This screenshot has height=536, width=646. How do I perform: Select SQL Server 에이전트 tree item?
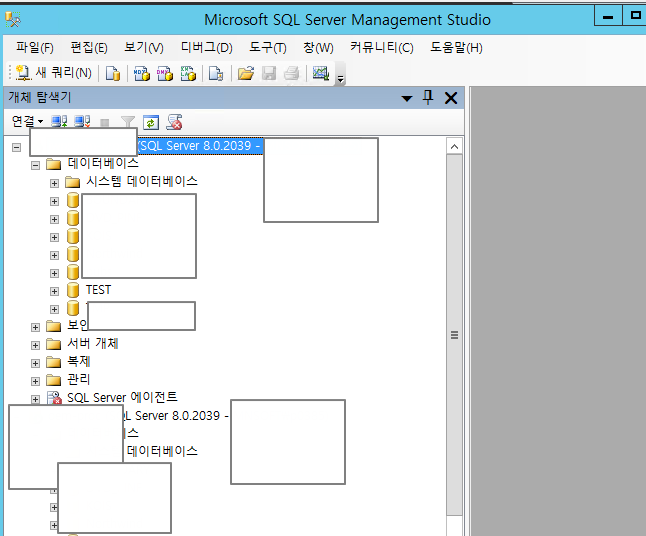(122, 398)
